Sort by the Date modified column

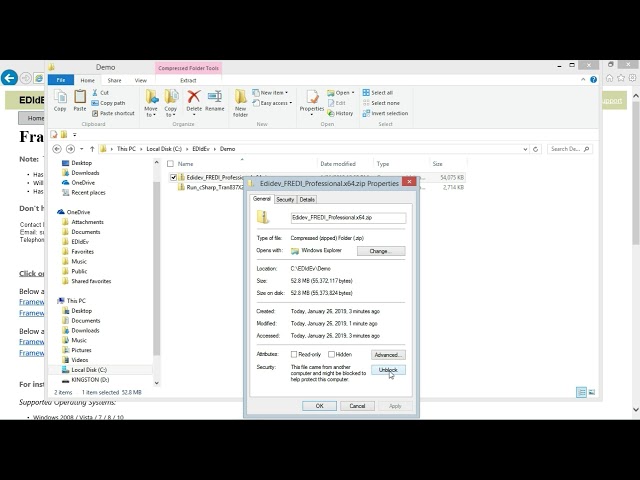tap(338, 164)
